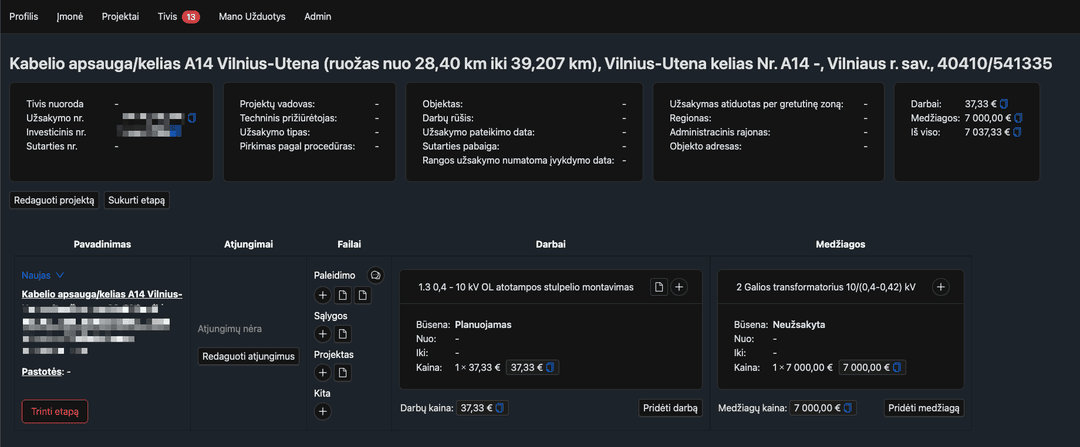Open the Įmonė menu
This screenshot has height=447, width=1080.
pos(70,17)
